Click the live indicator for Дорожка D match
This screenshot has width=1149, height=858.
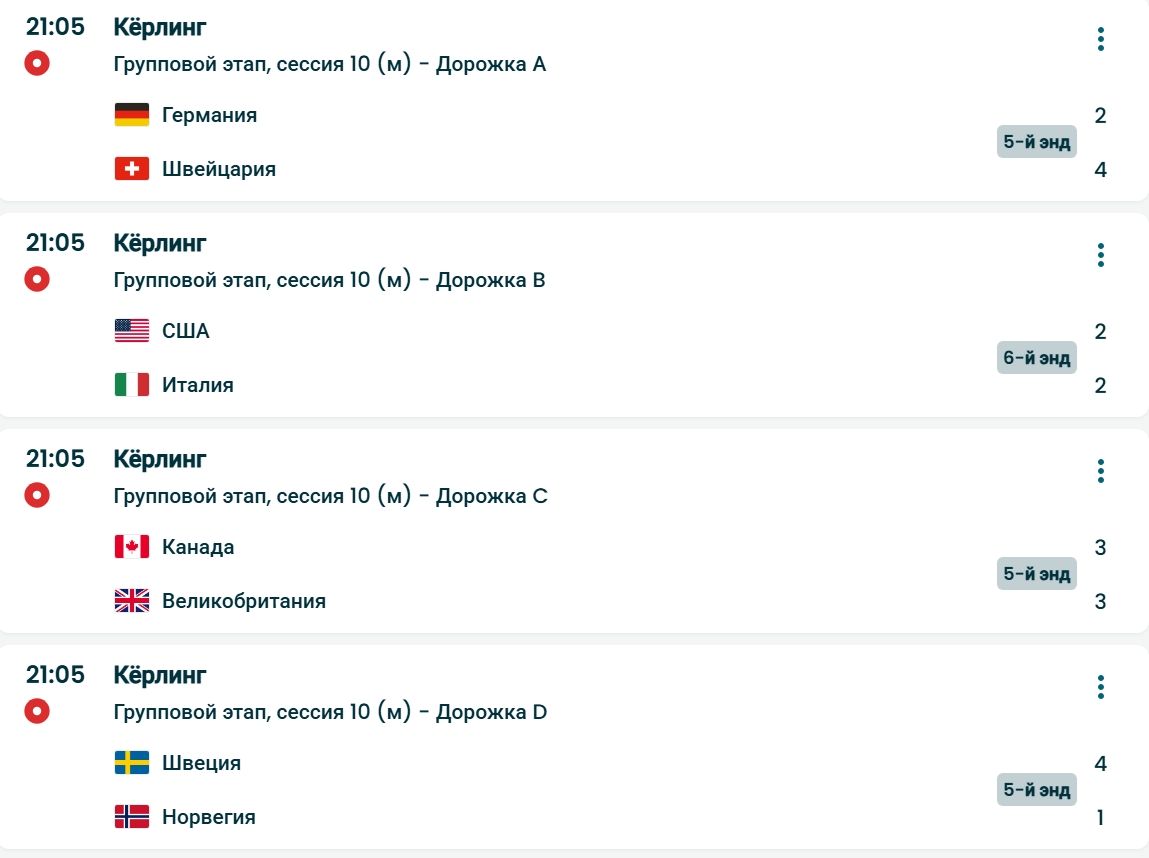pos(37,711)
